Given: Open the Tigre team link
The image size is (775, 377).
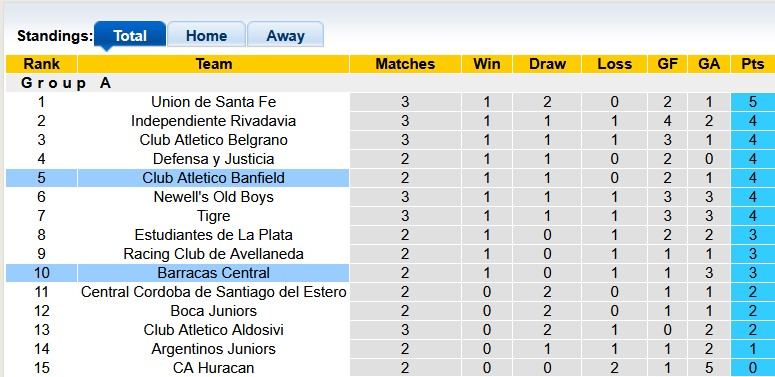Looking at the screenshot, I should 214,216.
